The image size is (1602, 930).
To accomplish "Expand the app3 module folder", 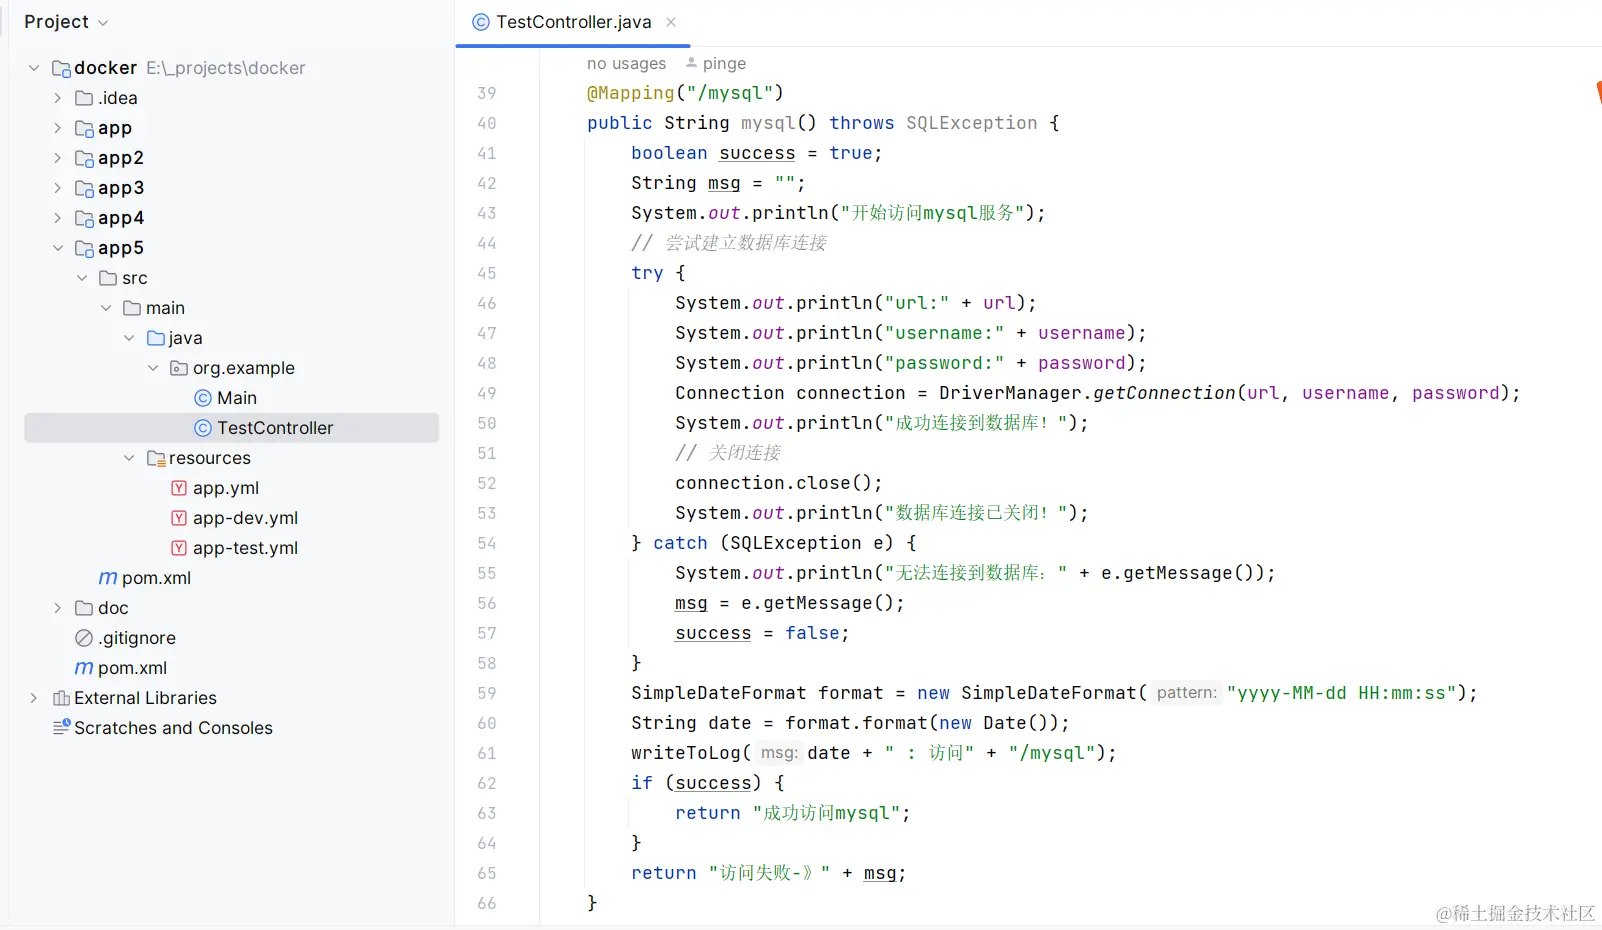I will [58, 188].
